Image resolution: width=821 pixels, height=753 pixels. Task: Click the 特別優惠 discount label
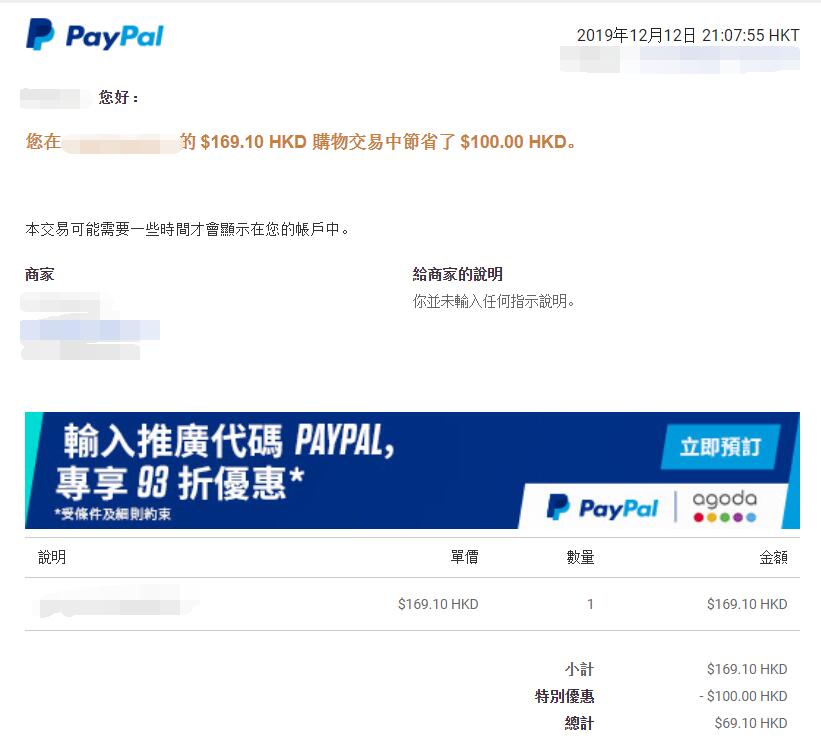coord(564,696)
